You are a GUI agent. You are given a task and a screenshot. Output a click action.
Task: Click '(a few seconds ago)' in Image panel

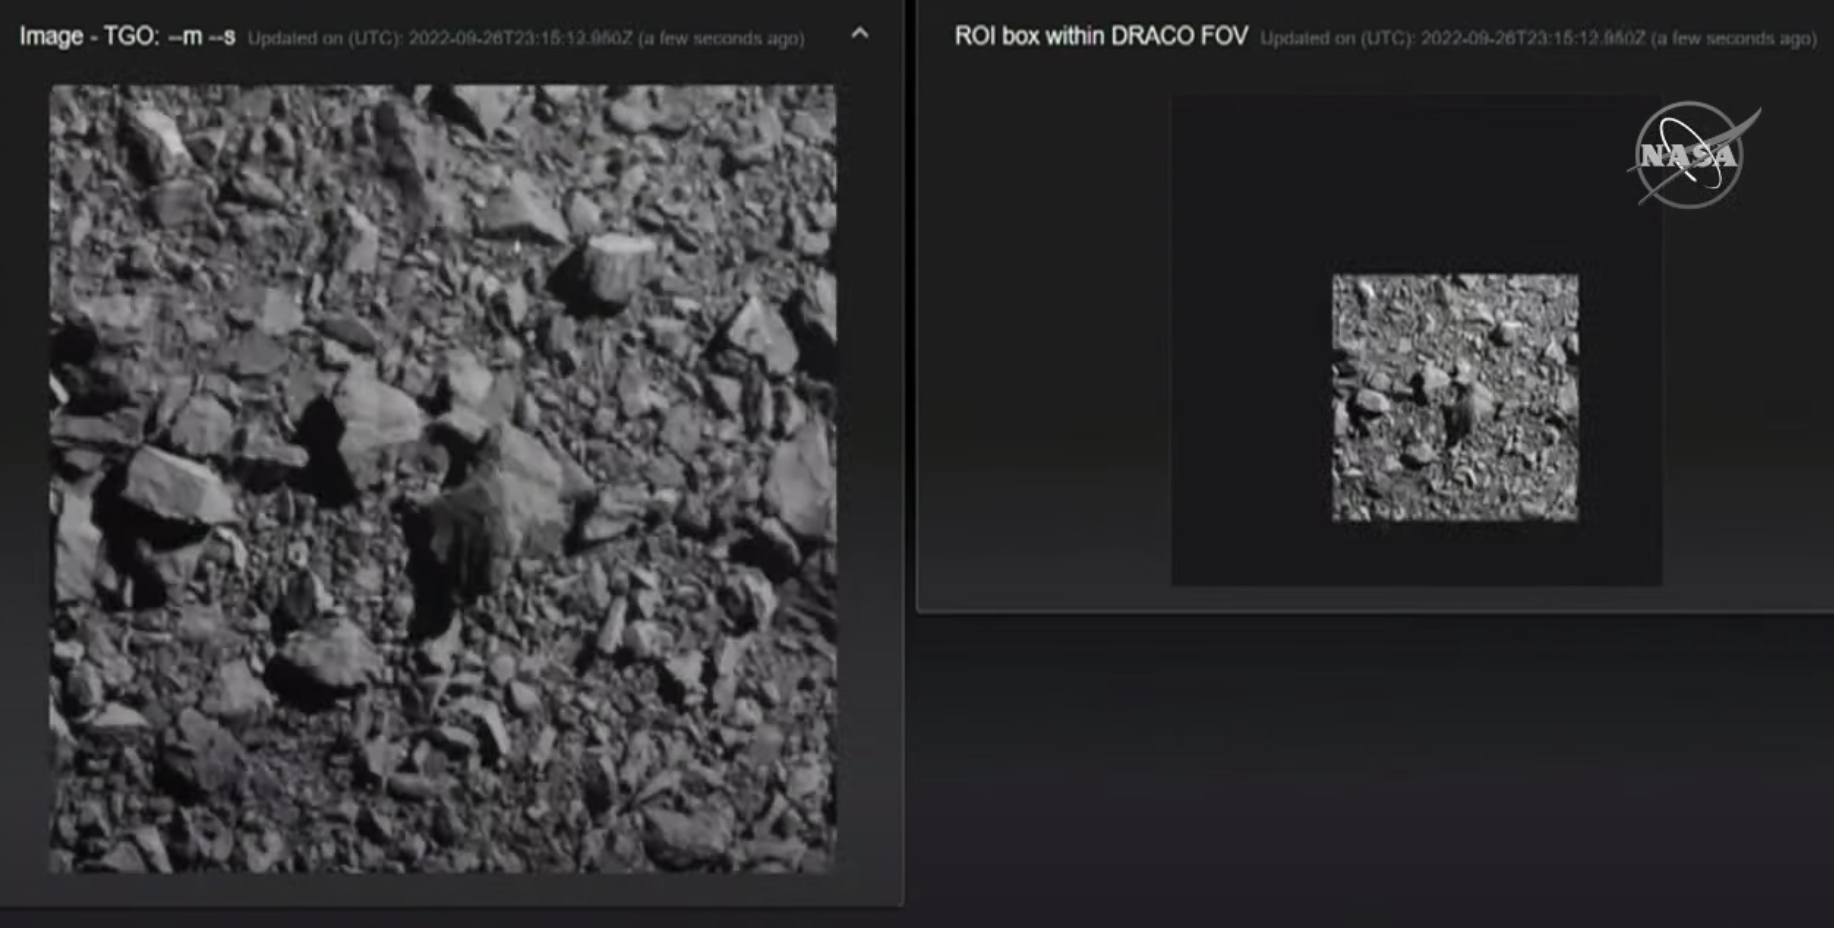[x=721, y=39]
